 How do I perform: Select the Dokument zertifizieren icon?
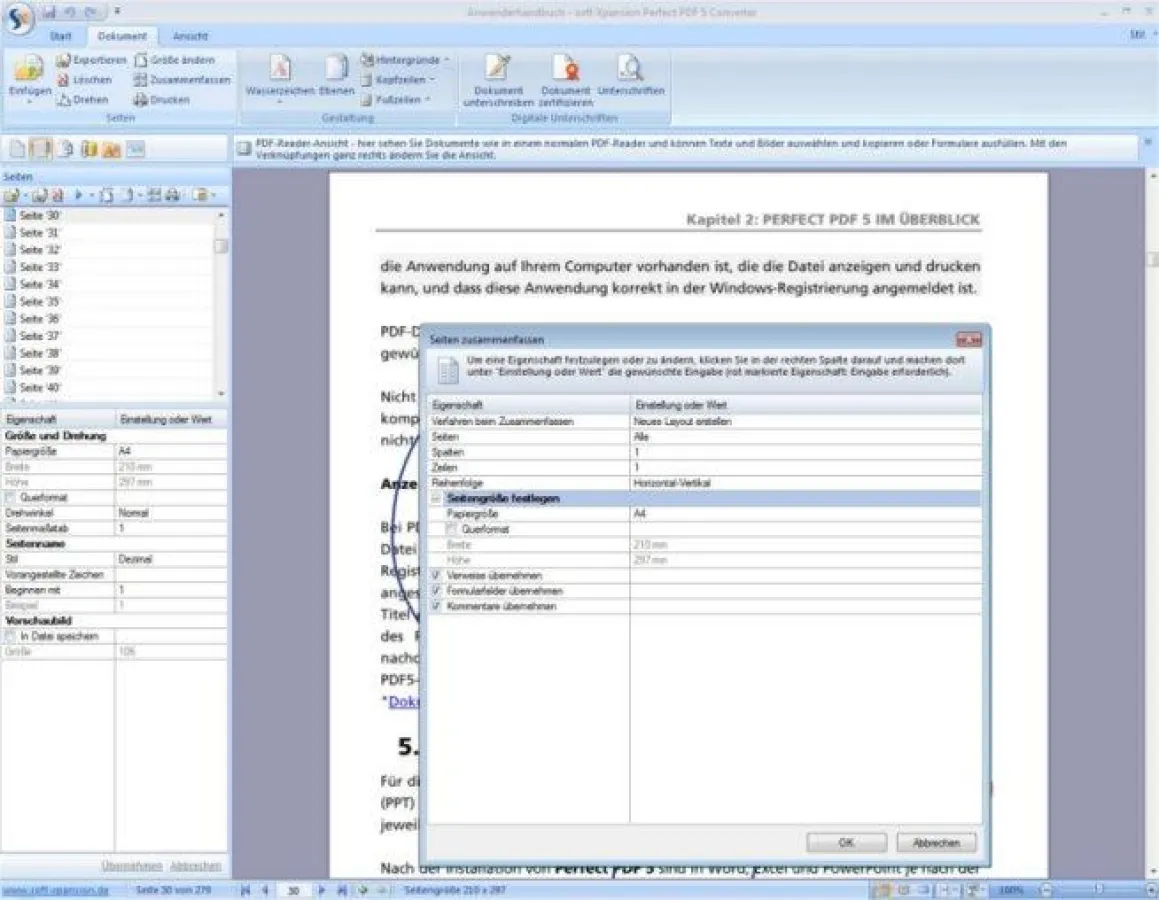566,69
